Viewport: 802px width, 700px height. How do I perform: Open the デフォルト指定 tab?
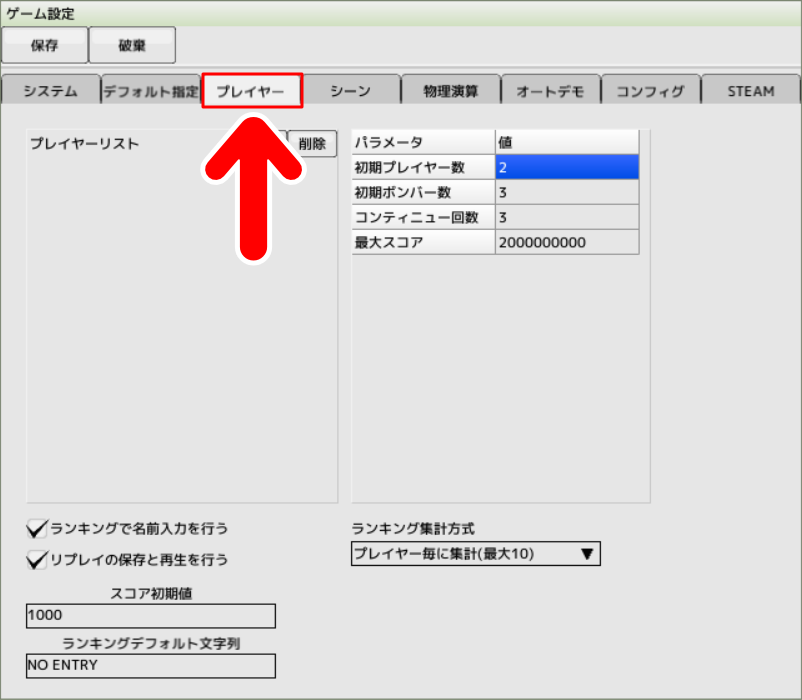coord(150,90)
